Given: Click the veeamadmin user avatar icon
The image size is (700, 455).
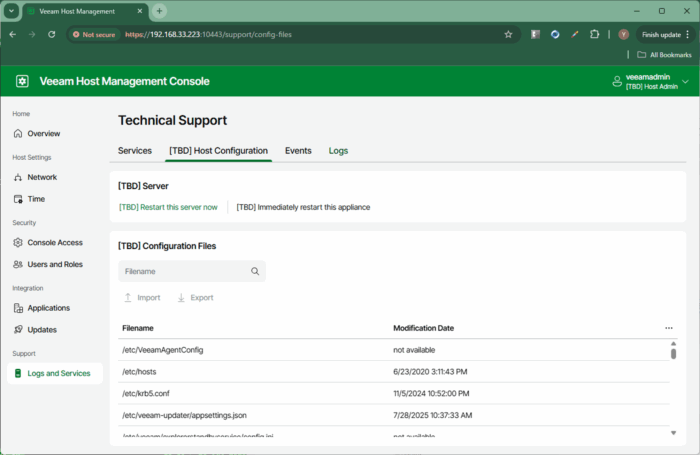Looking at the screenshot, I should pyautogui.click(x=617, y=81).
